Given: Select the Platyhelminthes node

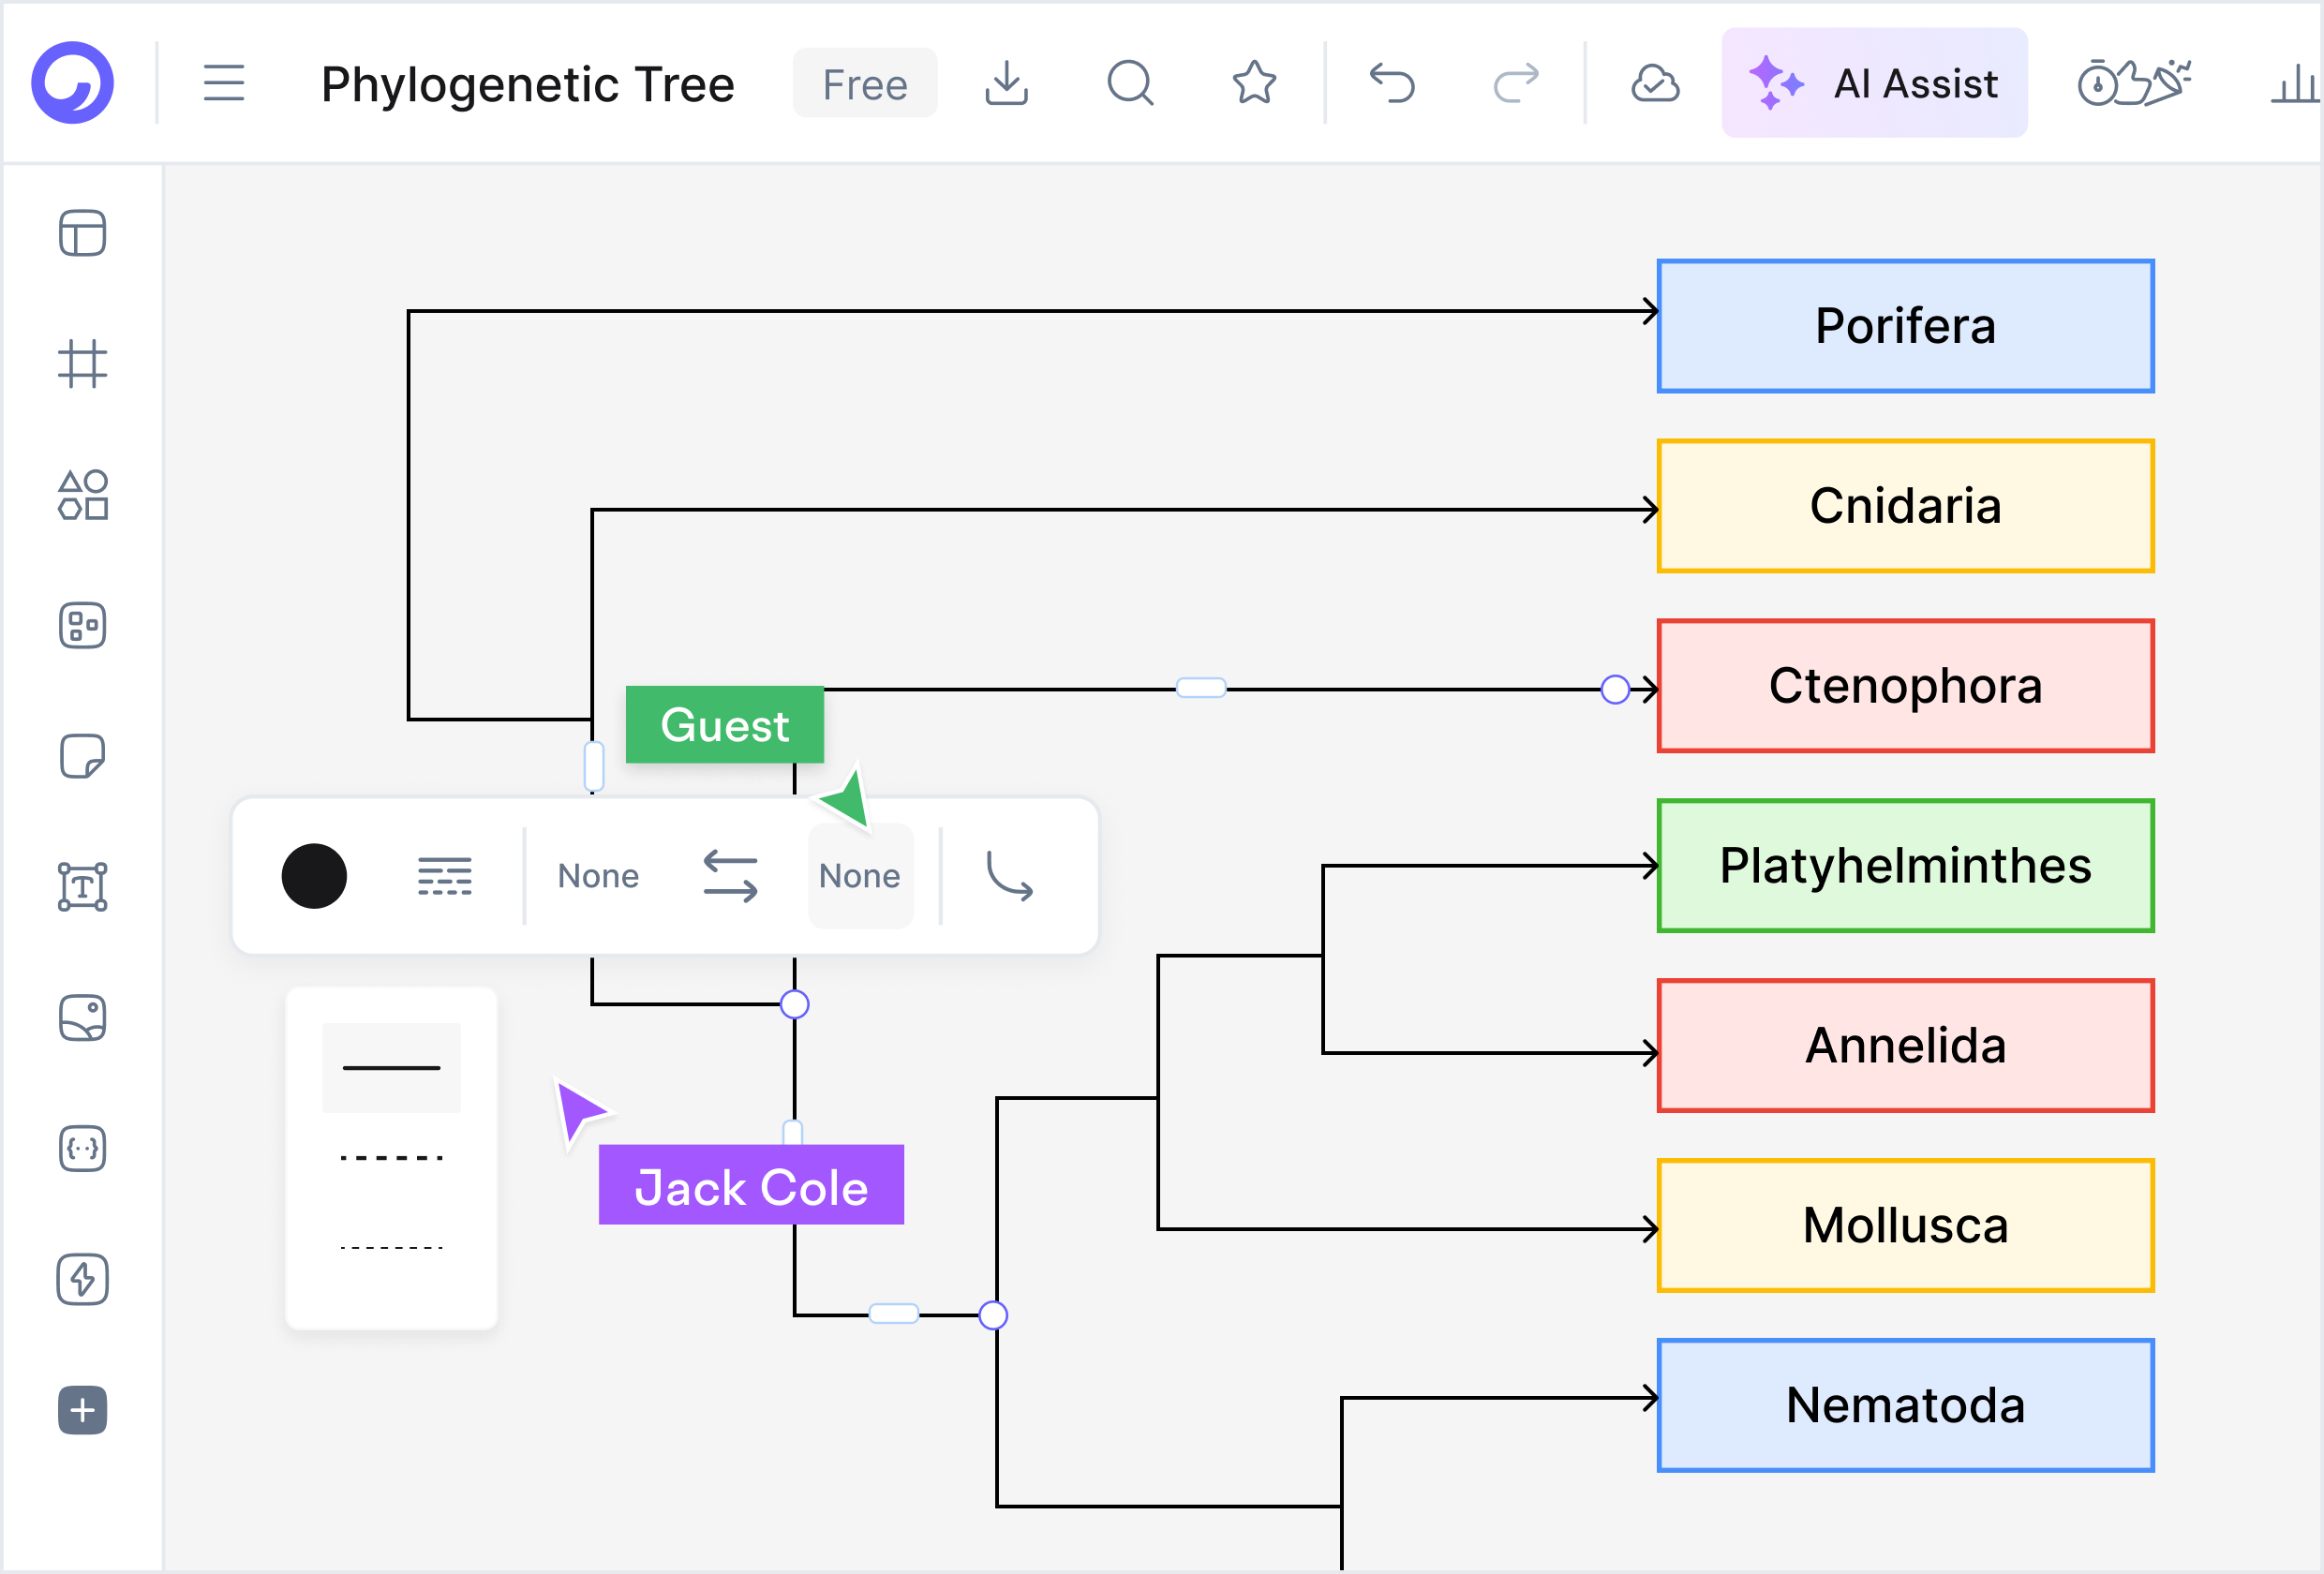Looking at the screenshot, I should [1905, 866].
